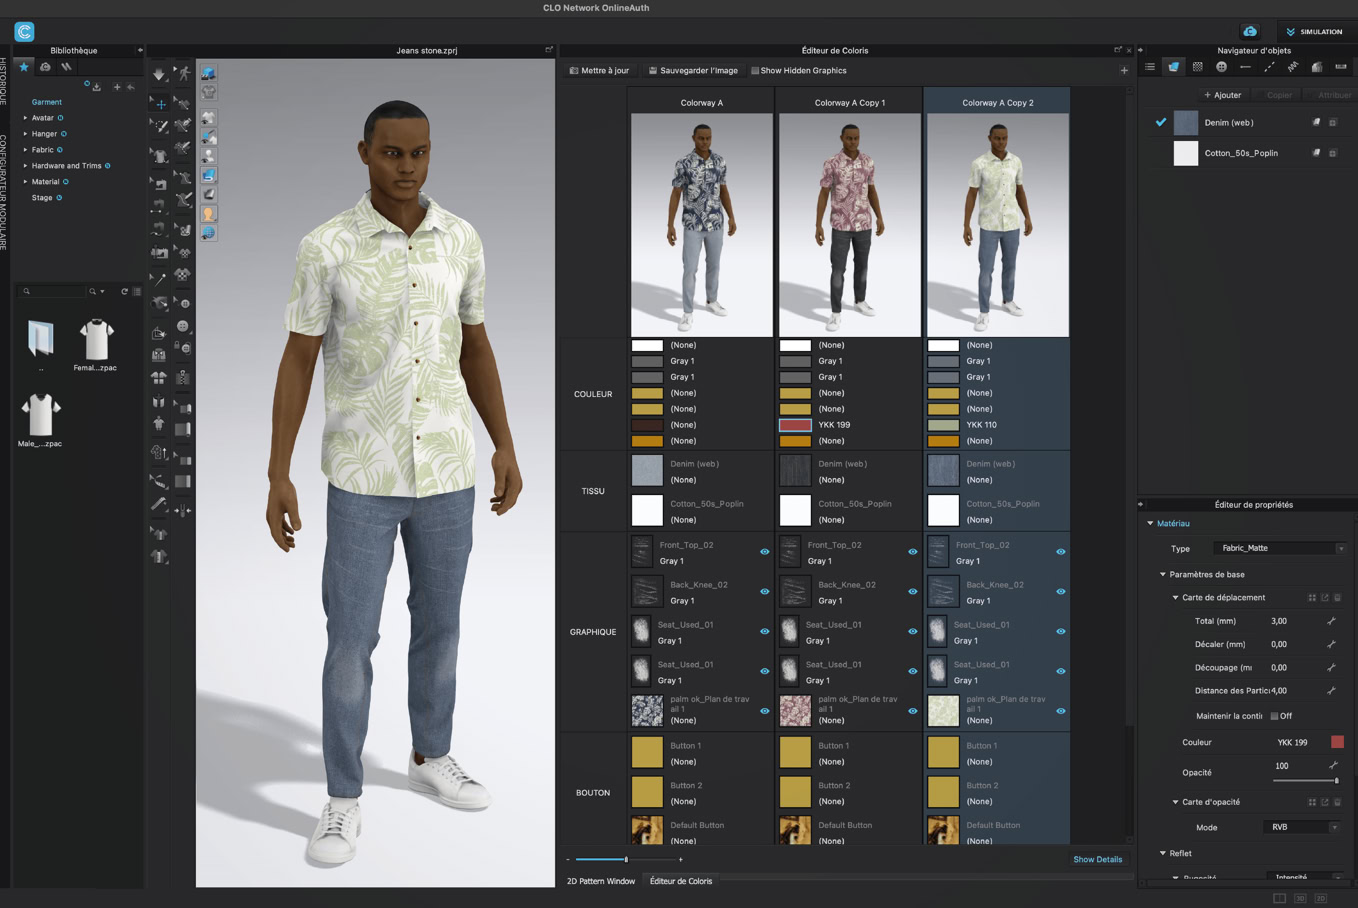Open the library favorites star tab
The image size is (1358, 908).
click(24, 67)
